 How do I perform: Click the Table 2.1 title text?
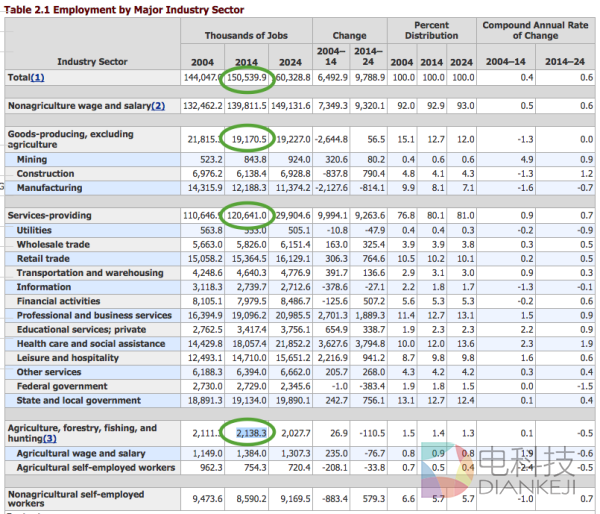[x=124, y=7]
